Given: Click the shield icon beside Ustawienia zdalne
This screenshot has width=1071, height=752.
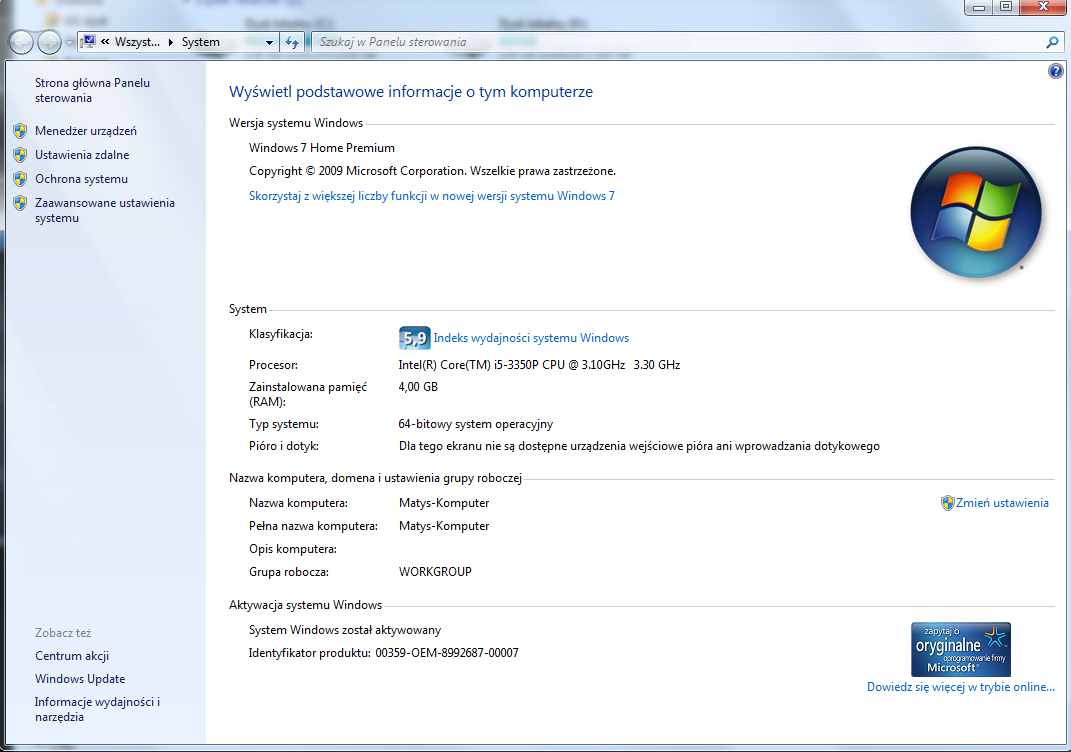Looking at the screenshot, I should pyautogui.click(x=20, y=154).
